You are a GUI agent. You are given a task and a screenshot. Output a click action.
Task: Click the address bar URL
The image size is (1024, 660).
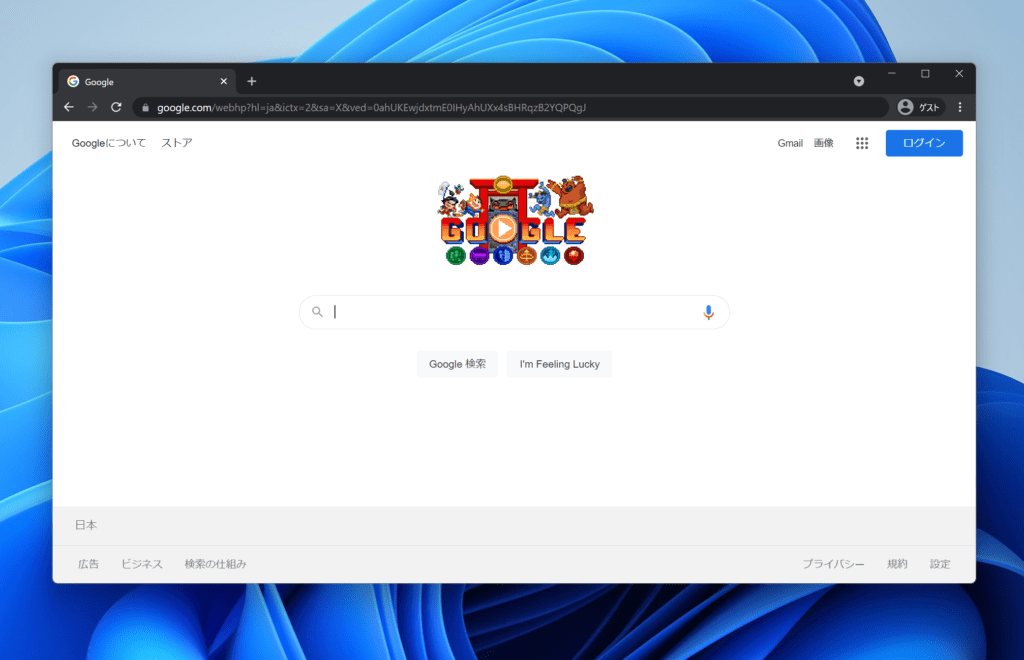[x=371, y=108]
